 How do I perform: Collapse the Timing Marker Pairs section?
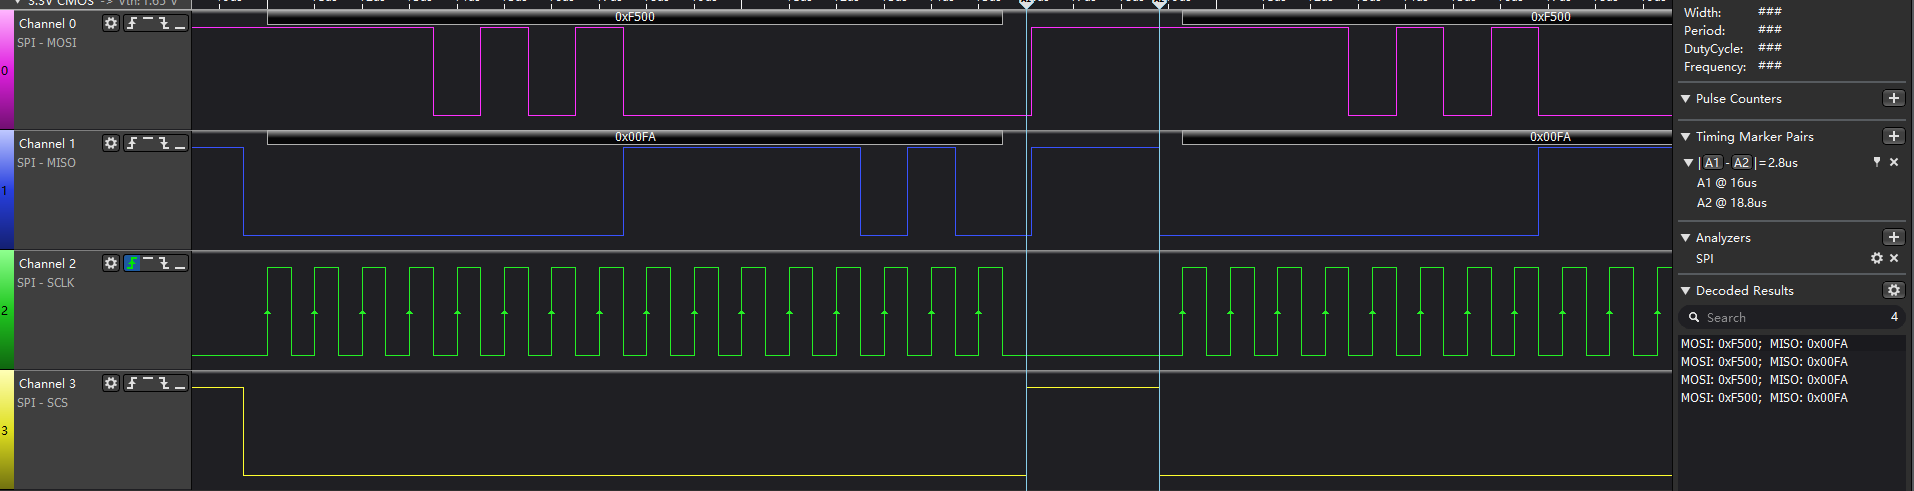click(1686, 136)
